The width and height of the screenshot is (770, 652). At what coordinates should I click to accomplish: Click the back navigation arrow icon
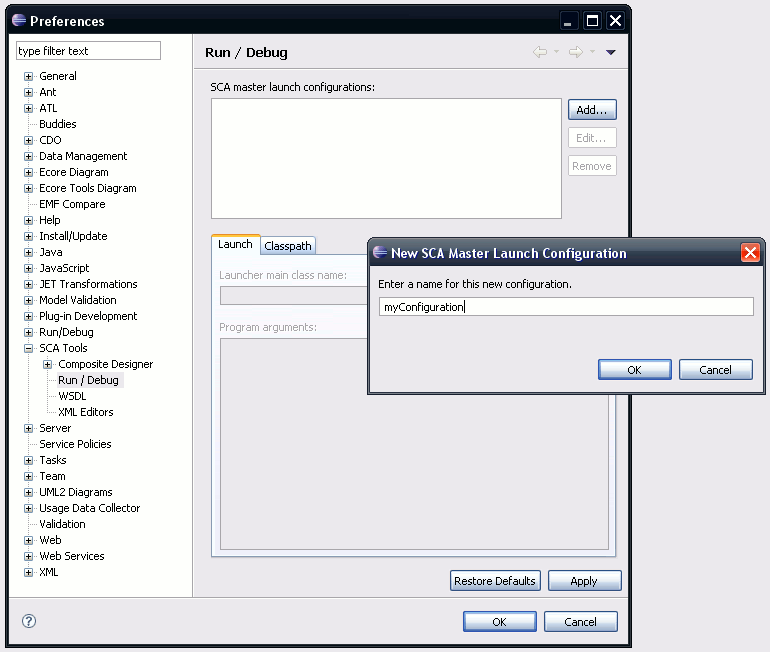point(540,52)
